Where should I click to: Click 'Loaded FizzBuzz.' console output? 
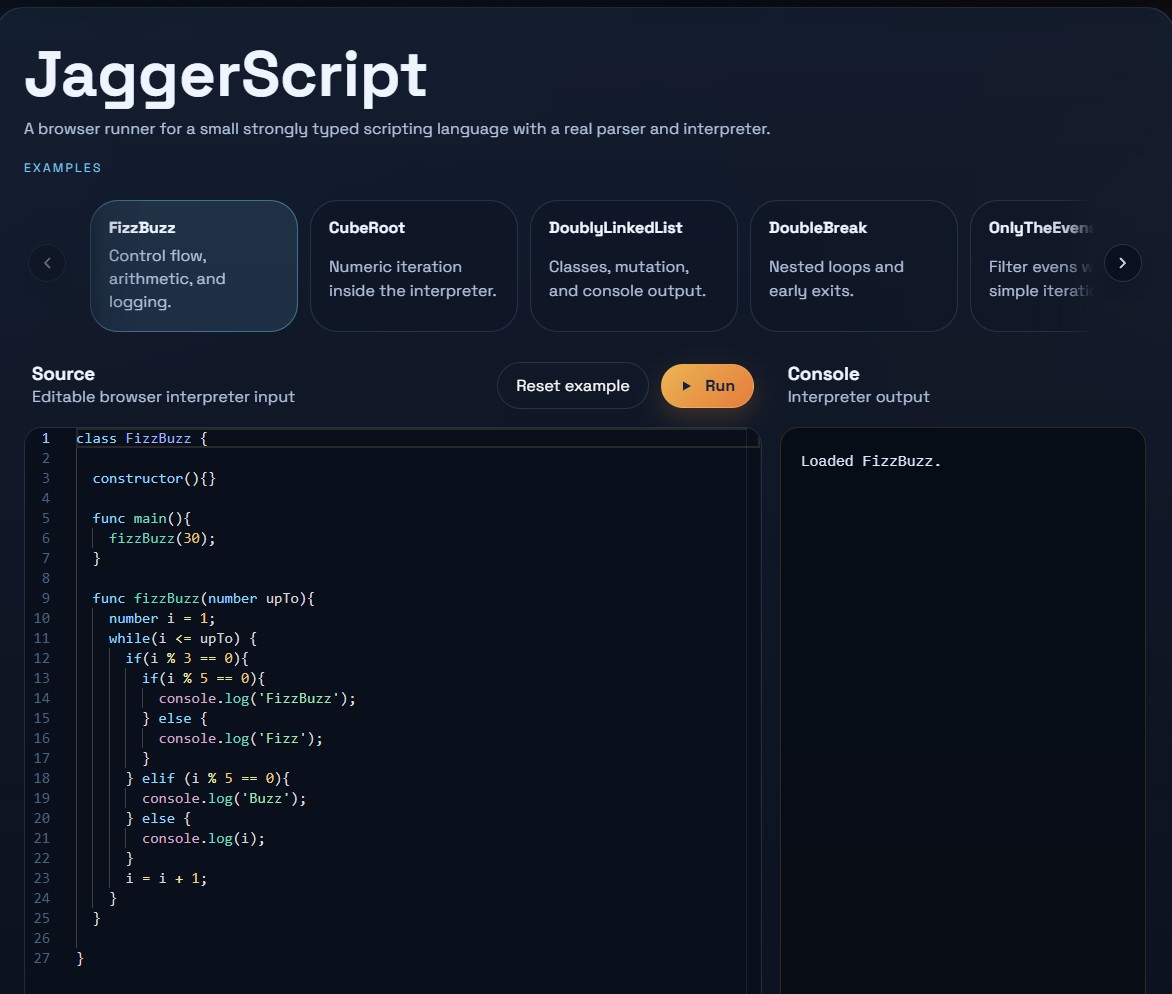[871, 461]
